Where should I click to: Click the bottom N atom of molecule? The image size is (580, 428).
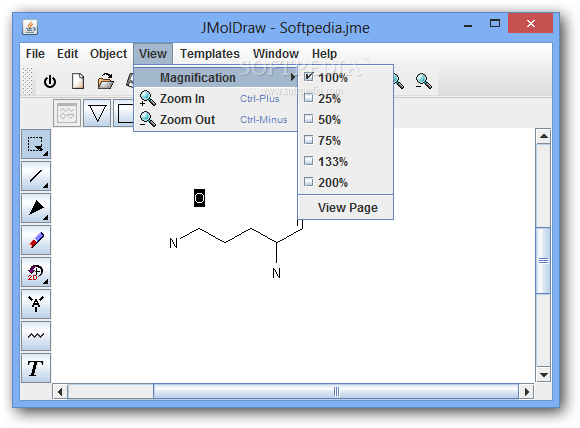pos(276,273)
